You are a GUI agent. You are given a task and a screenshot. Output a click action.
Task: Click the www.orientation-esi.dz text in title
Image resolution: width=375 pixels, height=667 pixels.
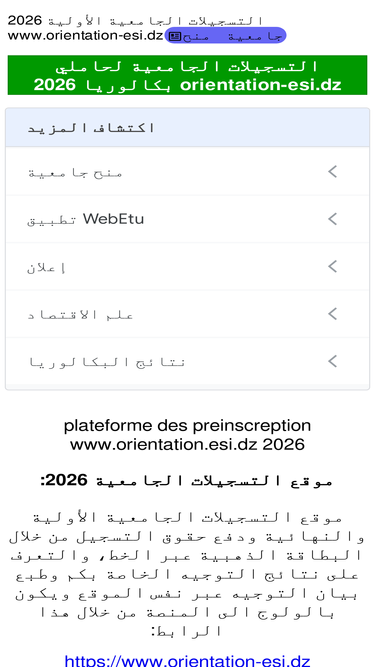click(85, 36)
